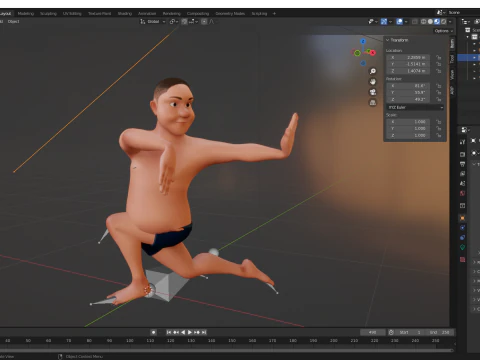Open object type visibility dropdown

[373, 22]
